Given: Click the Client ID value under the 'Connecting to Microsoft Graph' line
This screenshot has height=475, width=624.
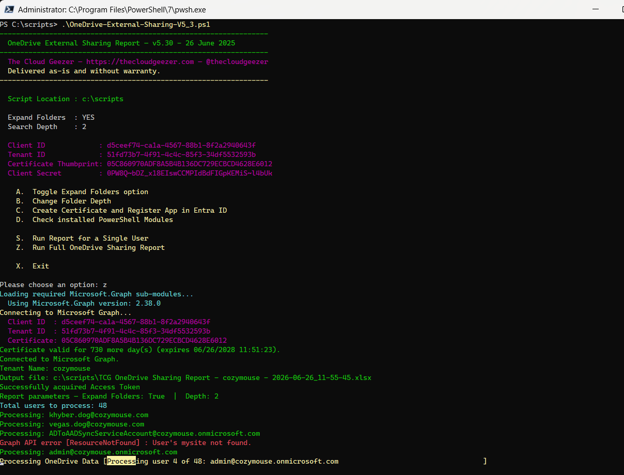Looking at the screenshot, I should (x=136, y=322).
